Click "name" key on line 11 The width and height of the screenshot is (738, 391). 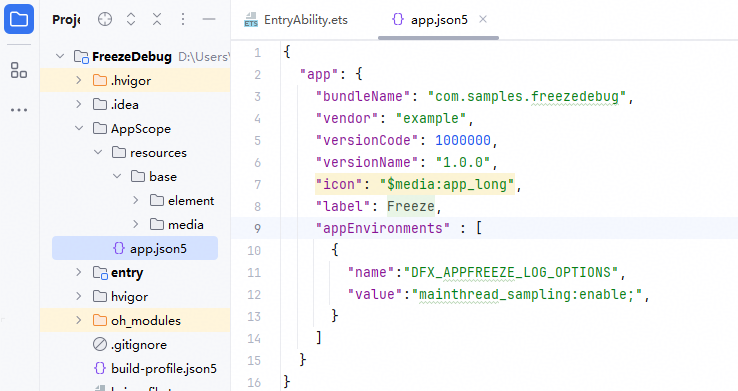[371, 272]
